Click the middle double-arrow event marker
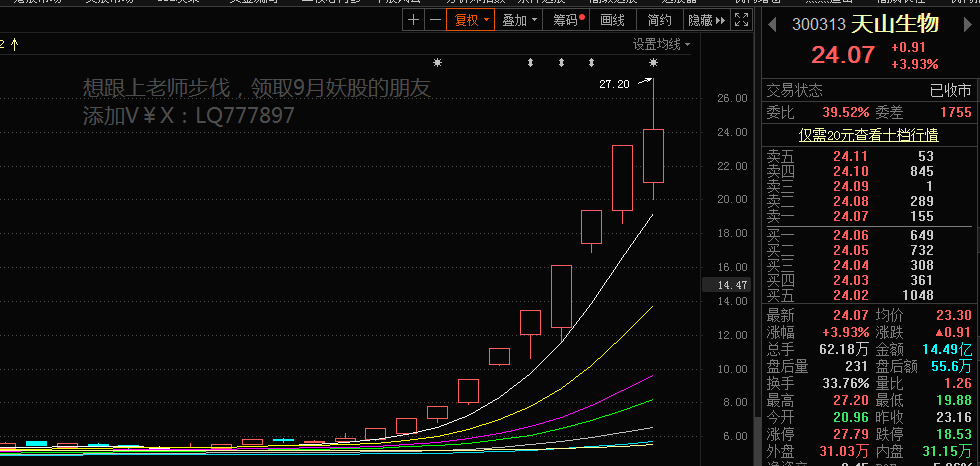The image size is (980, 466). click(x=561, y=62)
